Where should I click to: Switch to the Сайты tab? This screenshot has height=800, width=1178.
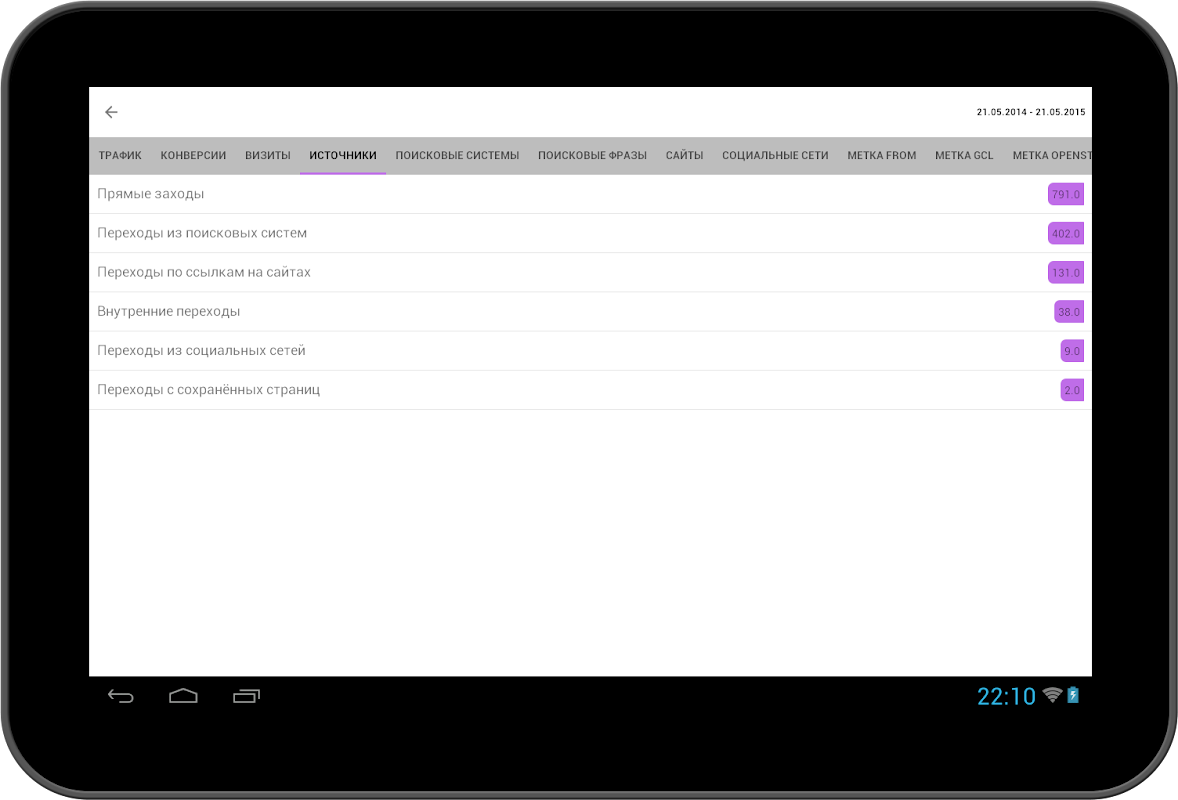click(684, 155)
